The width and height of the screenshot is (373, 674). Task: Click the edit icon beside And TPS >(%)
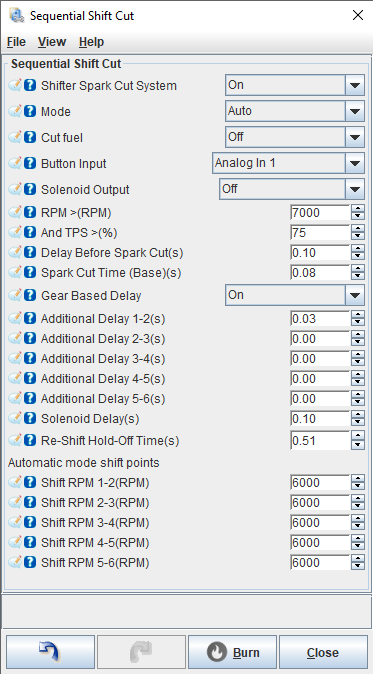pyautogui.click(x=15, y=233)
